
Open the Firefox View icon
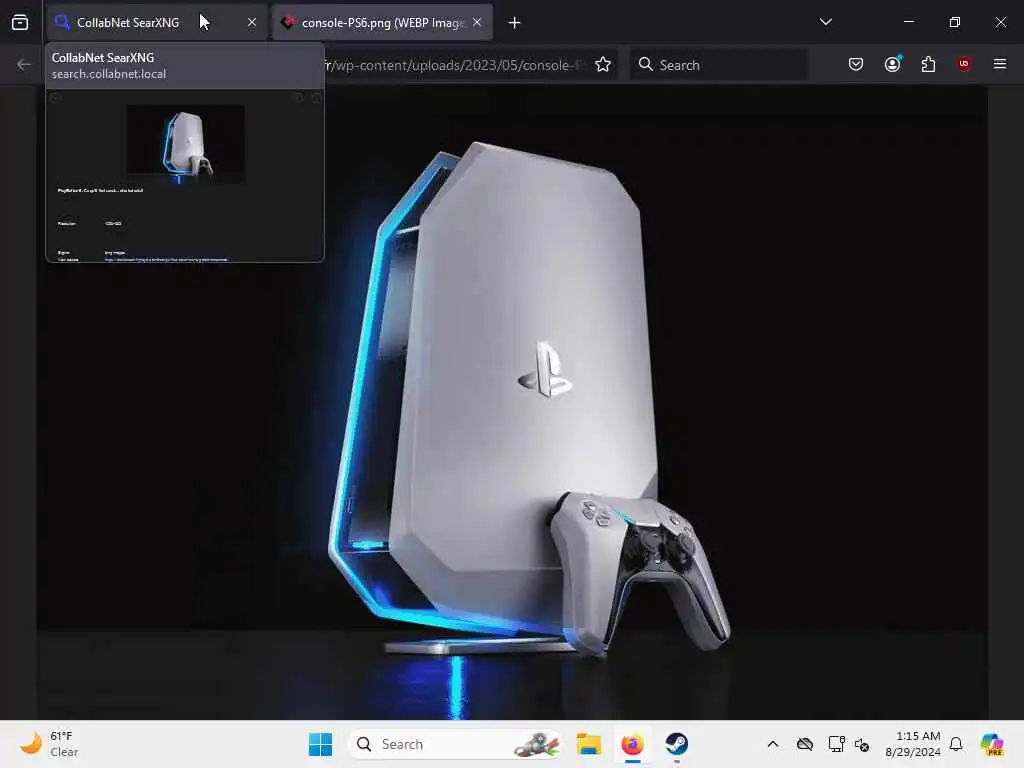pyautogui.click(x=20, y=23)
